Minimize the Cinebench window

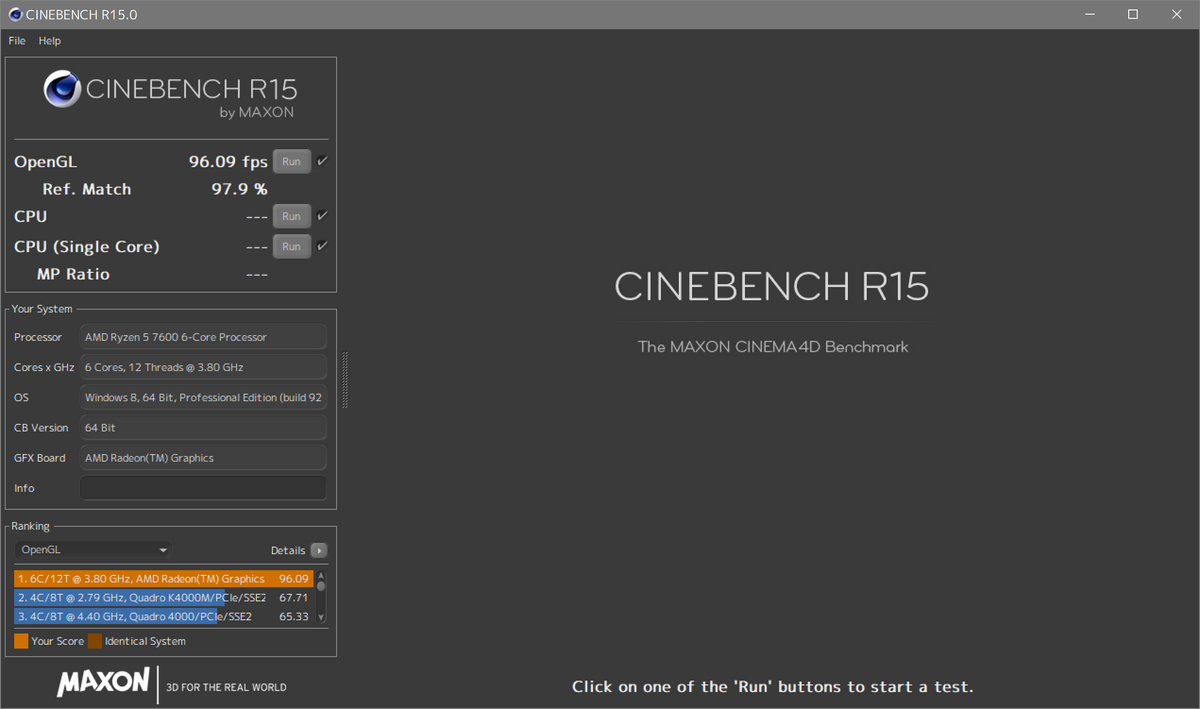click(x=1089, y=14)
